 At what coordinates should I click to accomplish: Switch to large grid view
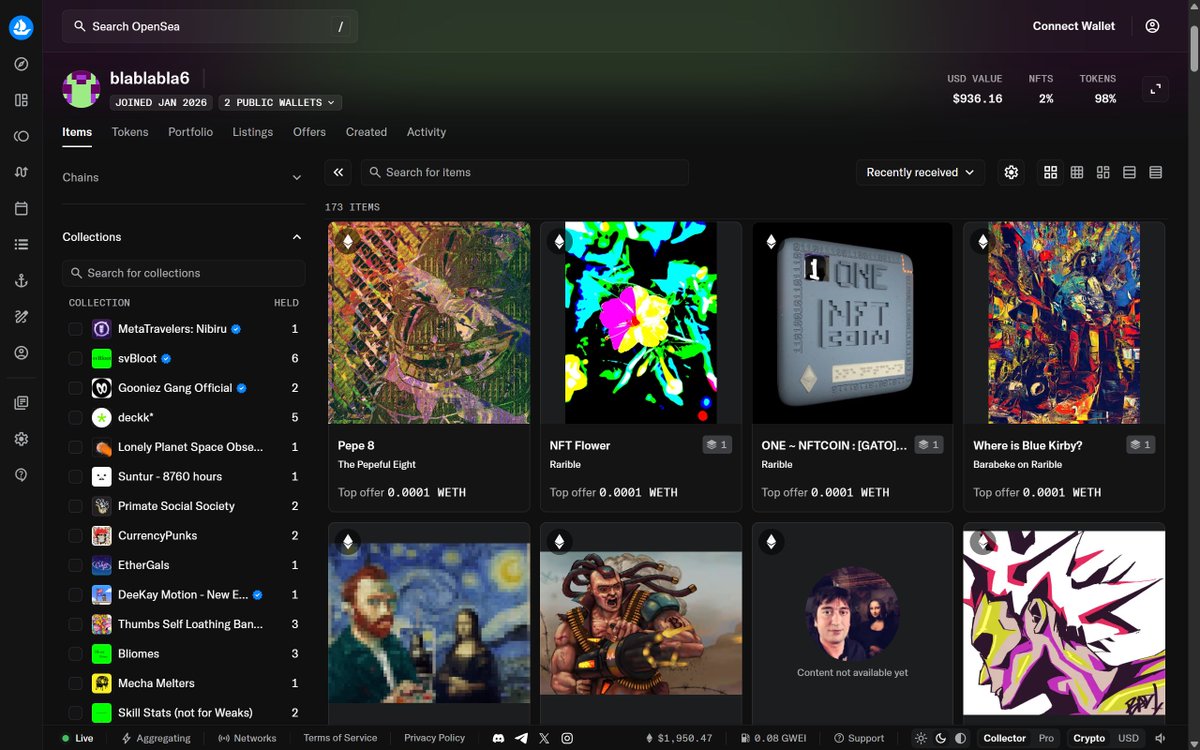(1051, 172)
